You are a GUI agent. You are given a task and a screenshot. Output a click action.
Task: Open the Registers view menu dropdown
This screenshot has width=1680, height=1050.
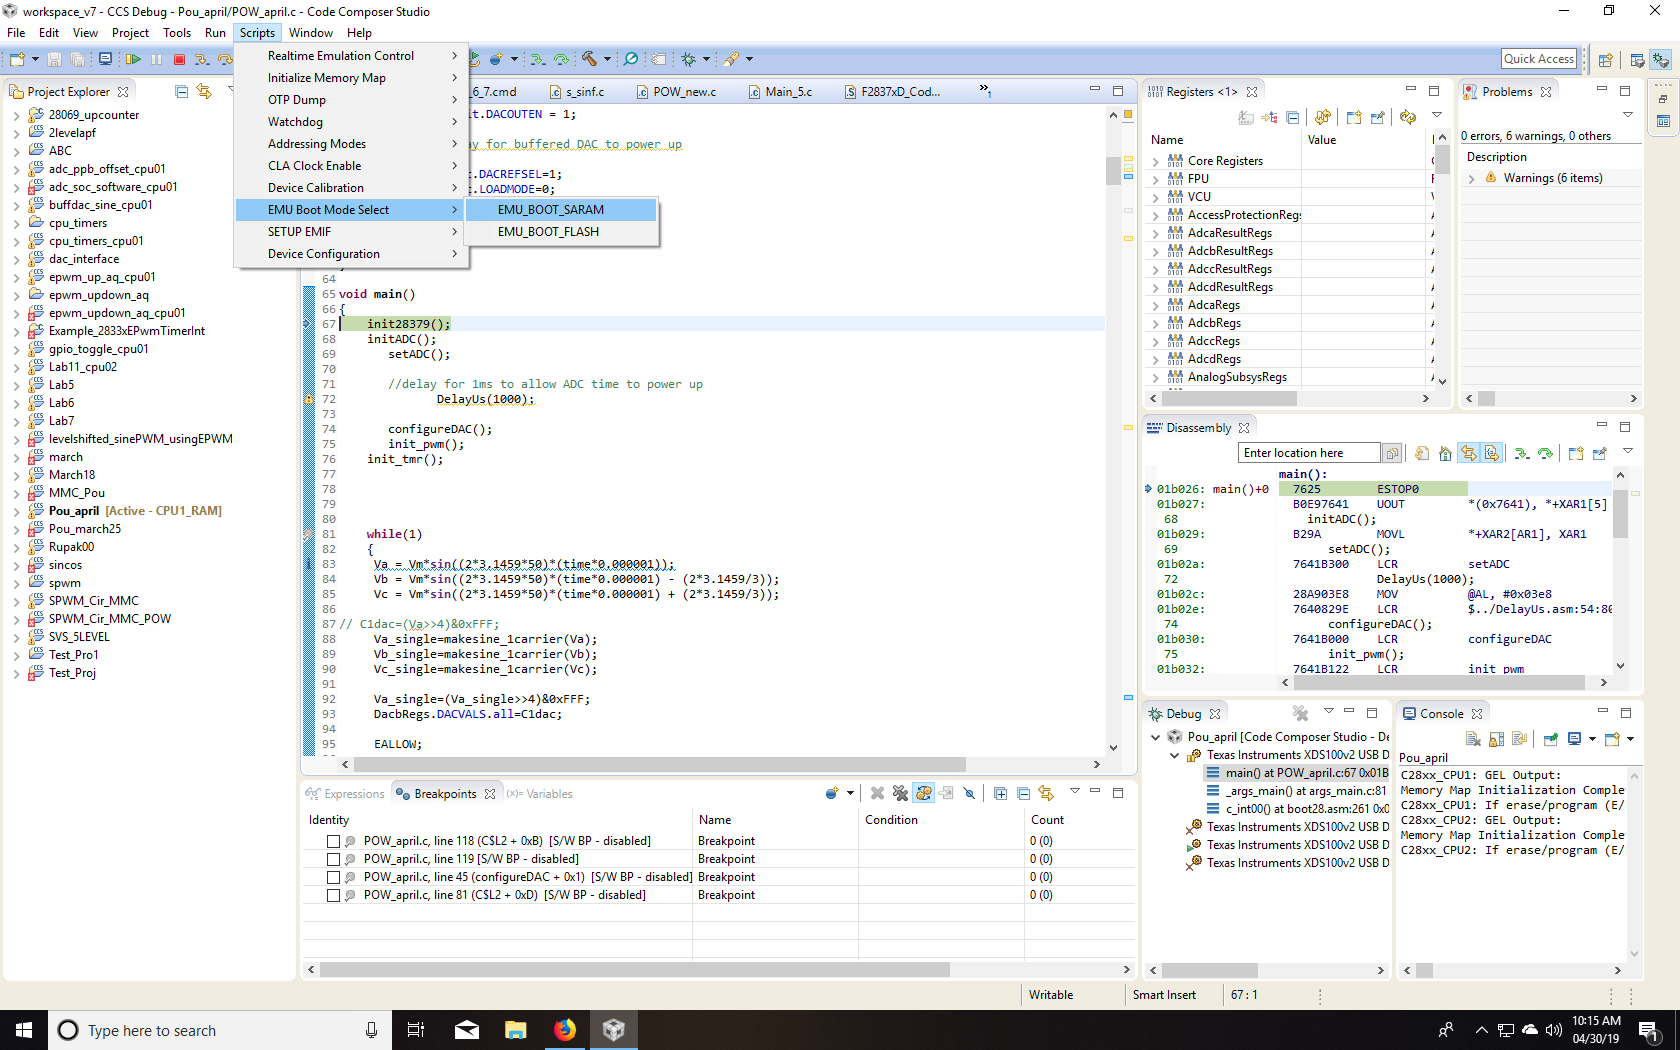coord(1437,116)
